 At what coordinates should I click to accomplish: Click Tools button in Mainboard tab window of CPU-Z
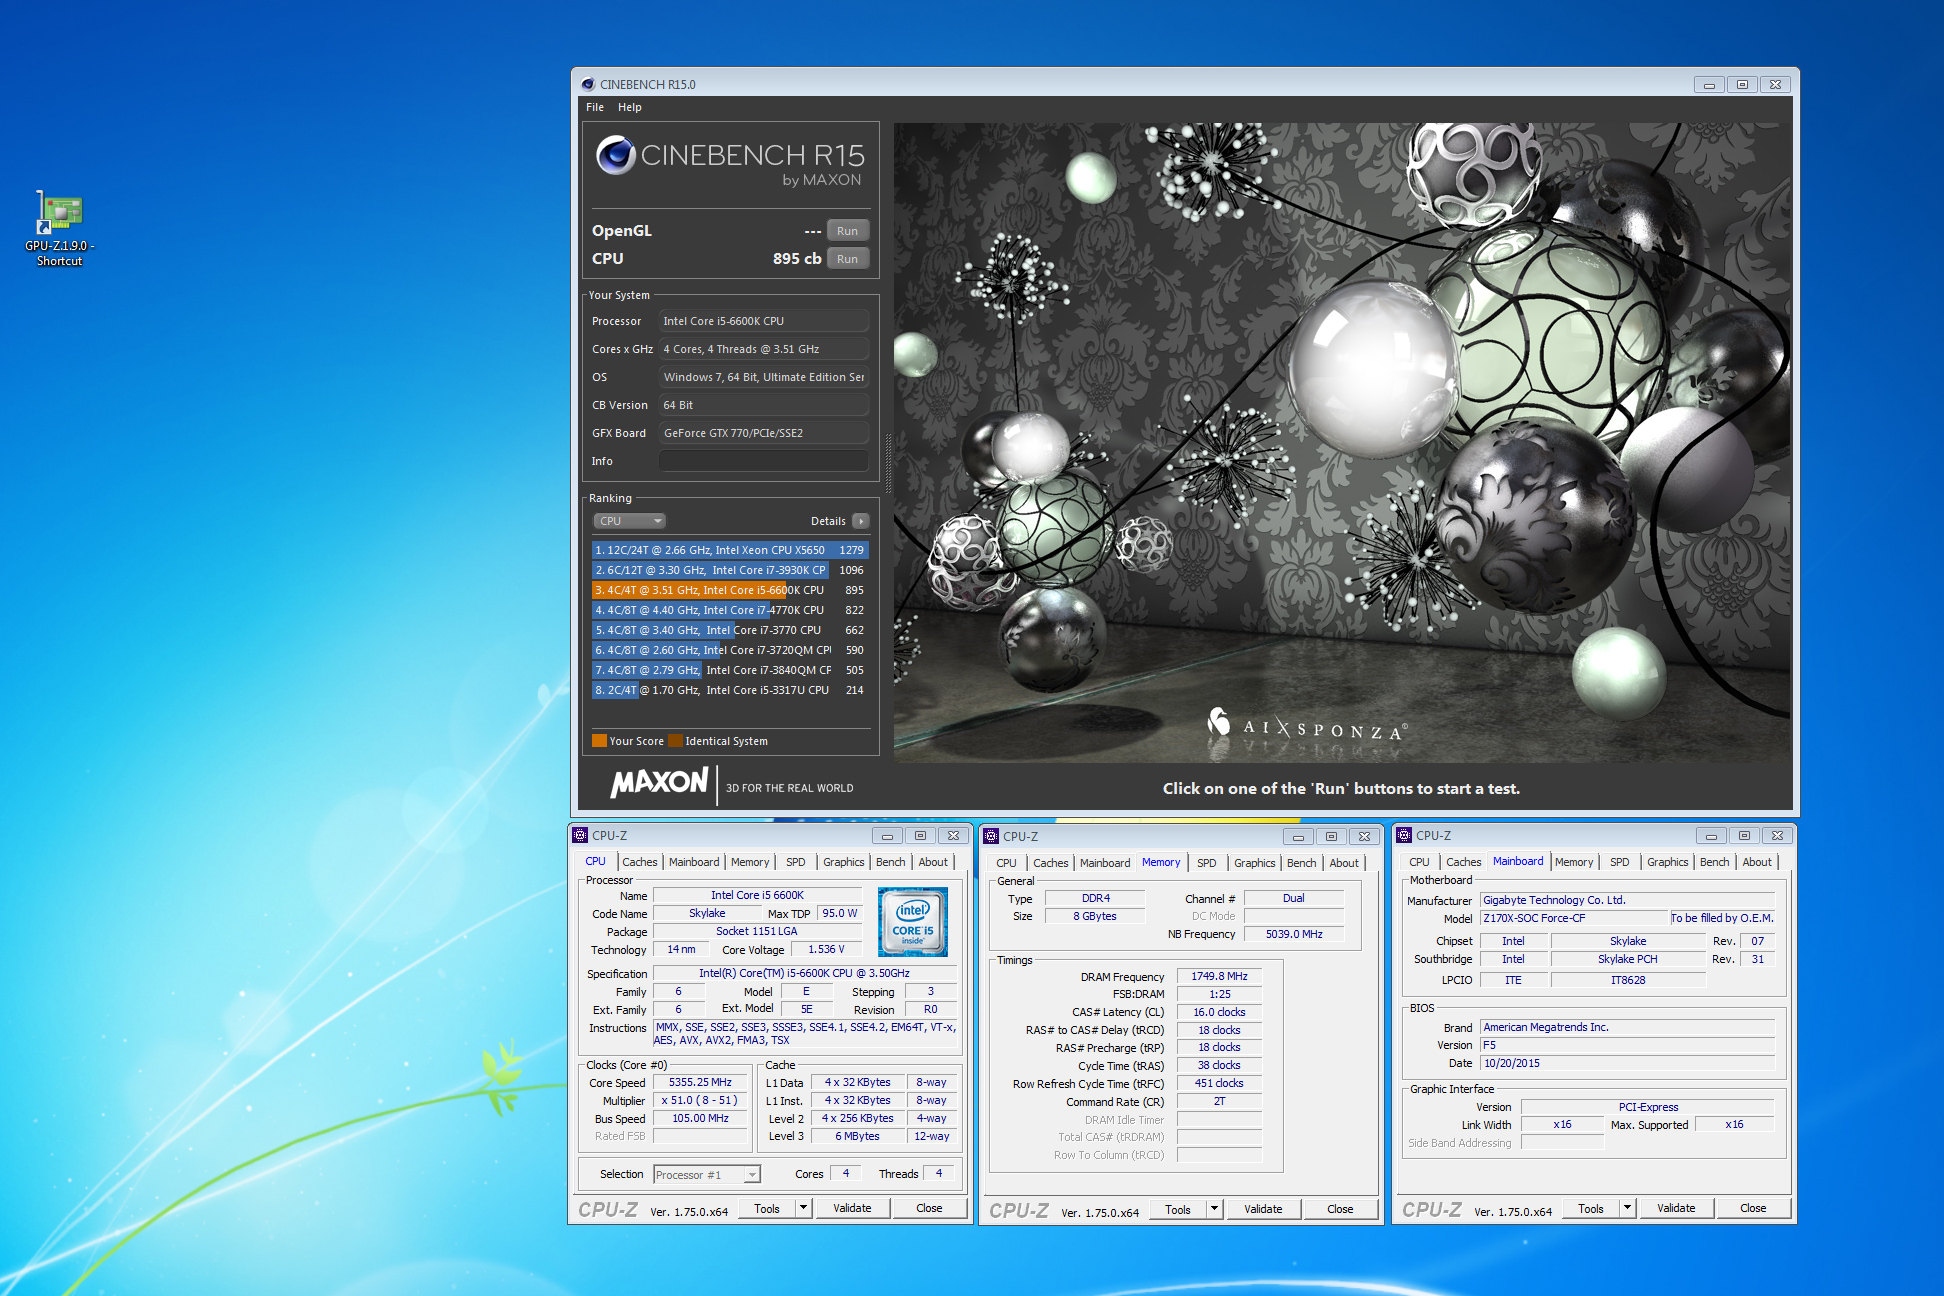click(1591, 1208)
